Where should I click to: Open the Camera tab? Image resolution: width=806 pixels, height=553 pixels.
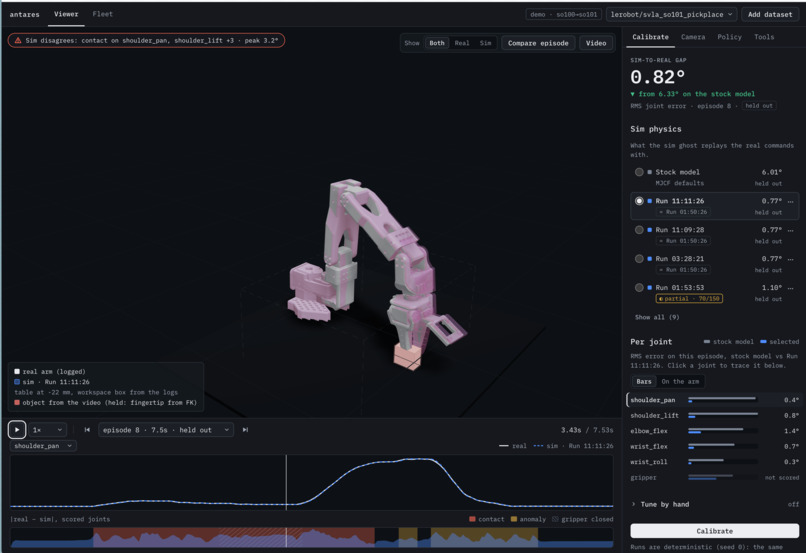(x=693, y=37)
